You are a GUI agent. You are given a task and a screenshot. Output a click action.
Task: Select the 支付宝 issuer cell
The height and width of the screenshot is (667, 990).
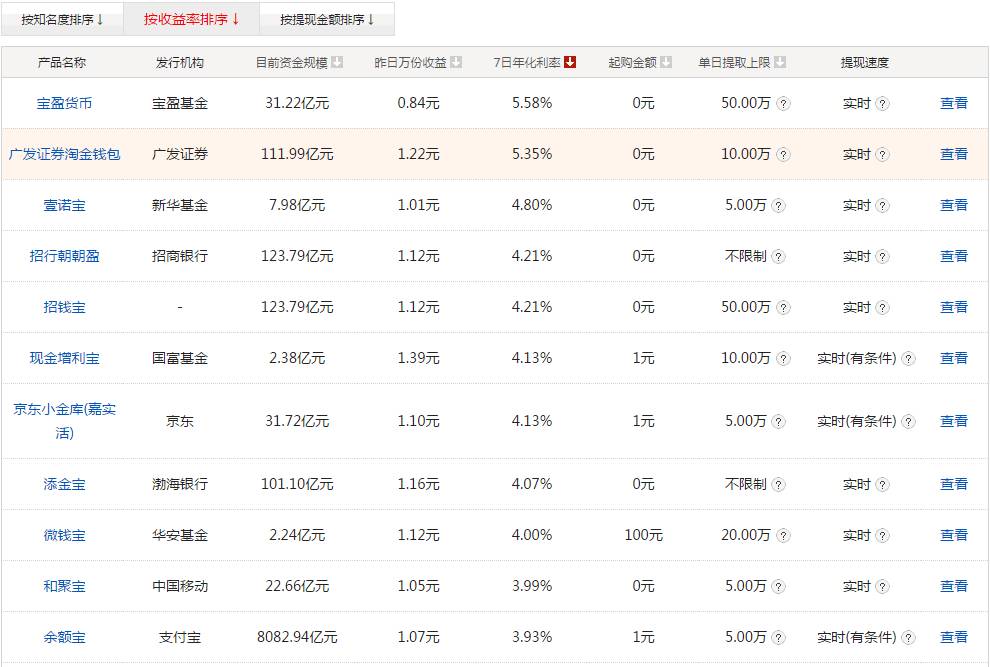pos(180,637)
